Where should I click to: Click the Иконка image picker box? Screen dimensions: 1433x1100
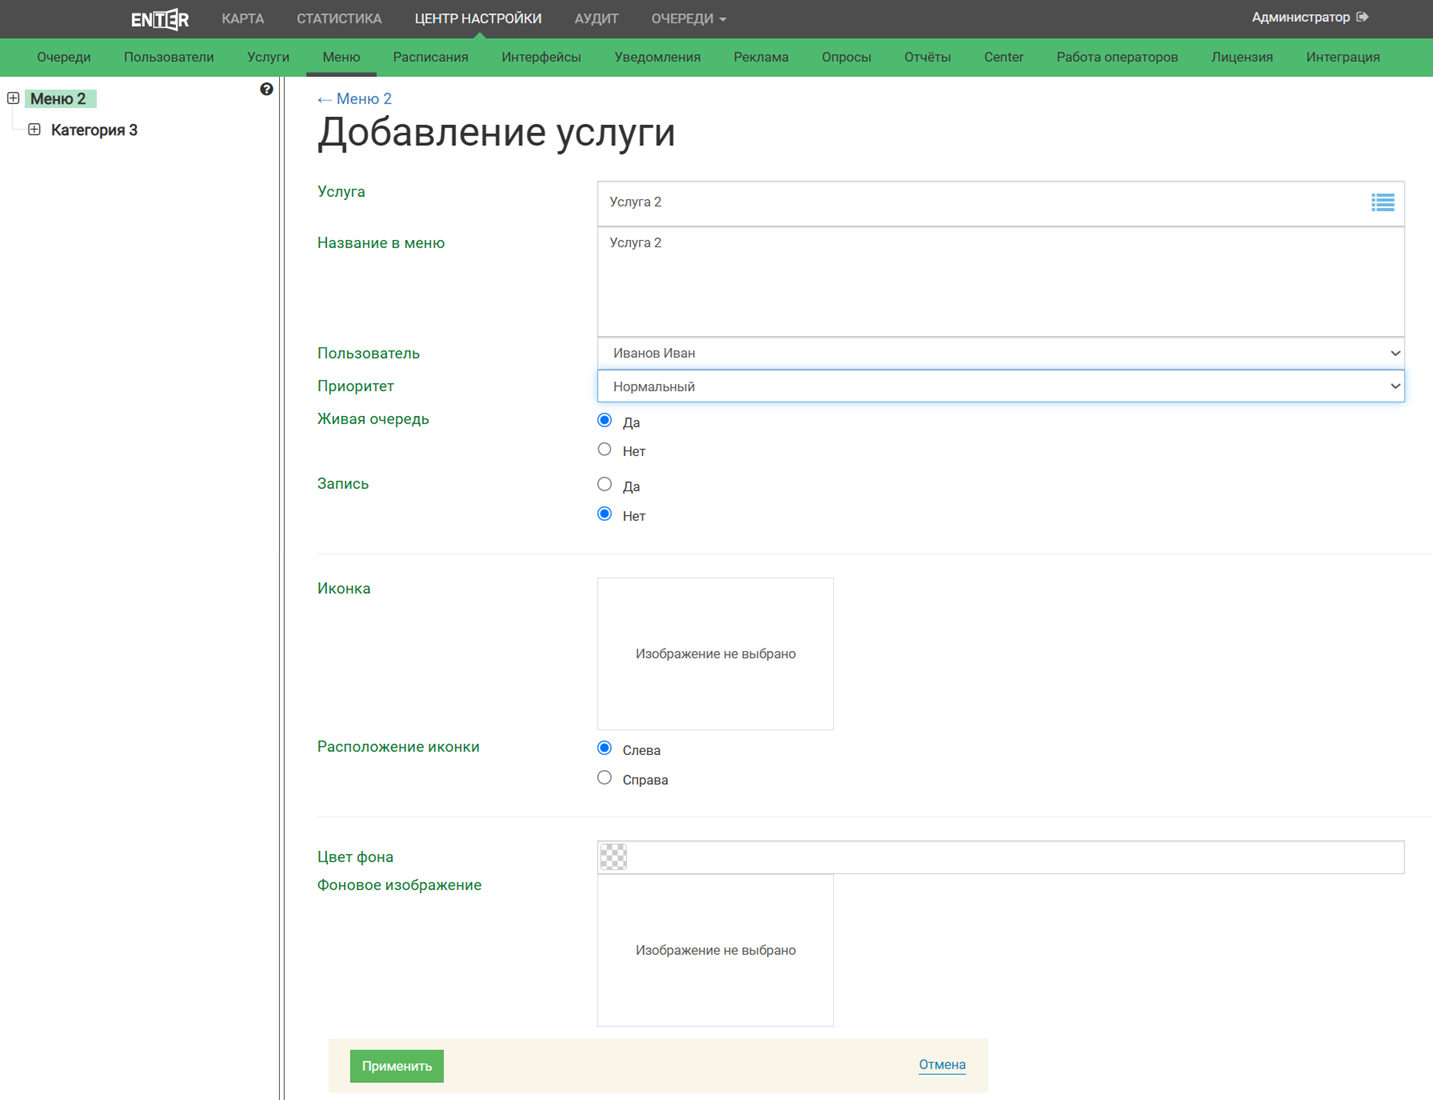click(x=715, y=654)
